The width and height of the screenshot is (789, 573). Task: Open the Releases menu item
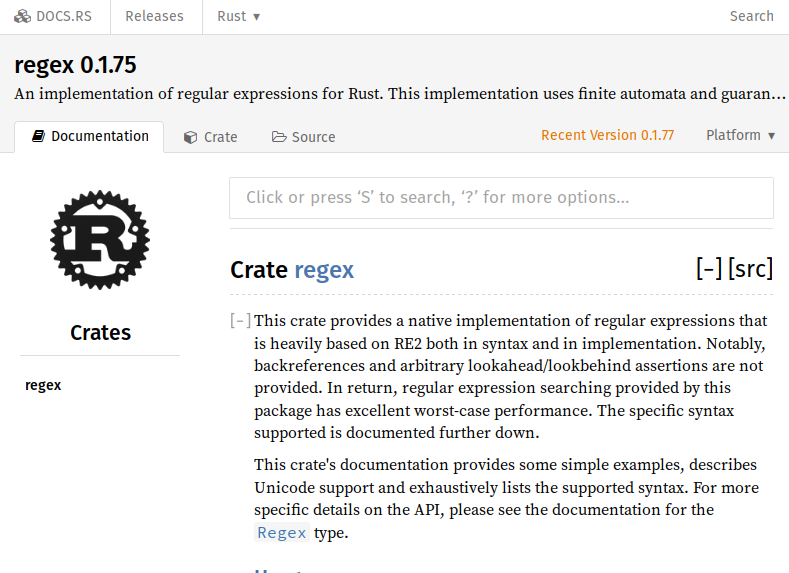pos(154,17)
